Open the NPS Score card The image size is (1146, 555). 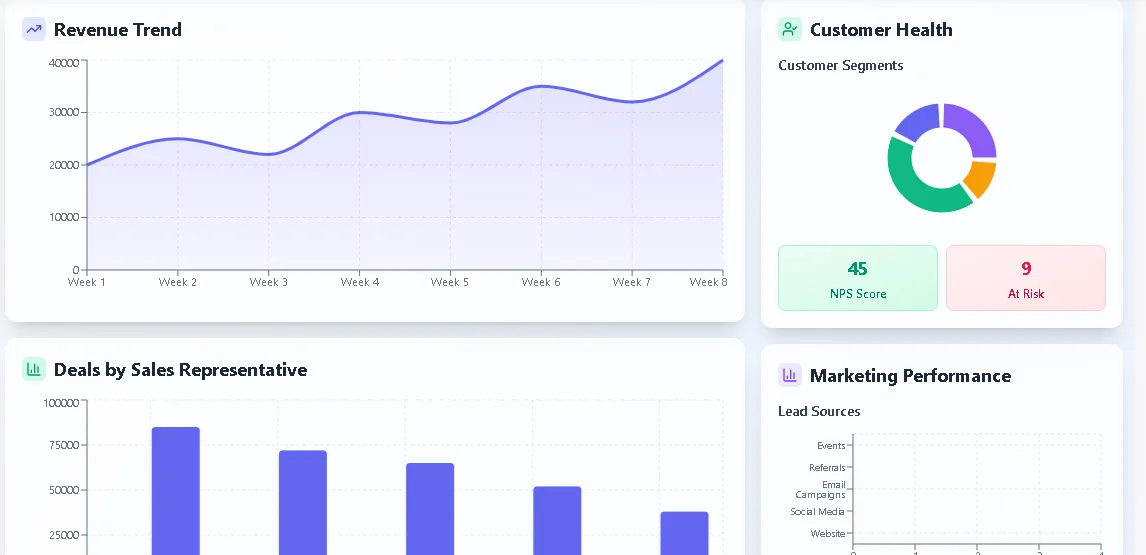click(857, 278)
